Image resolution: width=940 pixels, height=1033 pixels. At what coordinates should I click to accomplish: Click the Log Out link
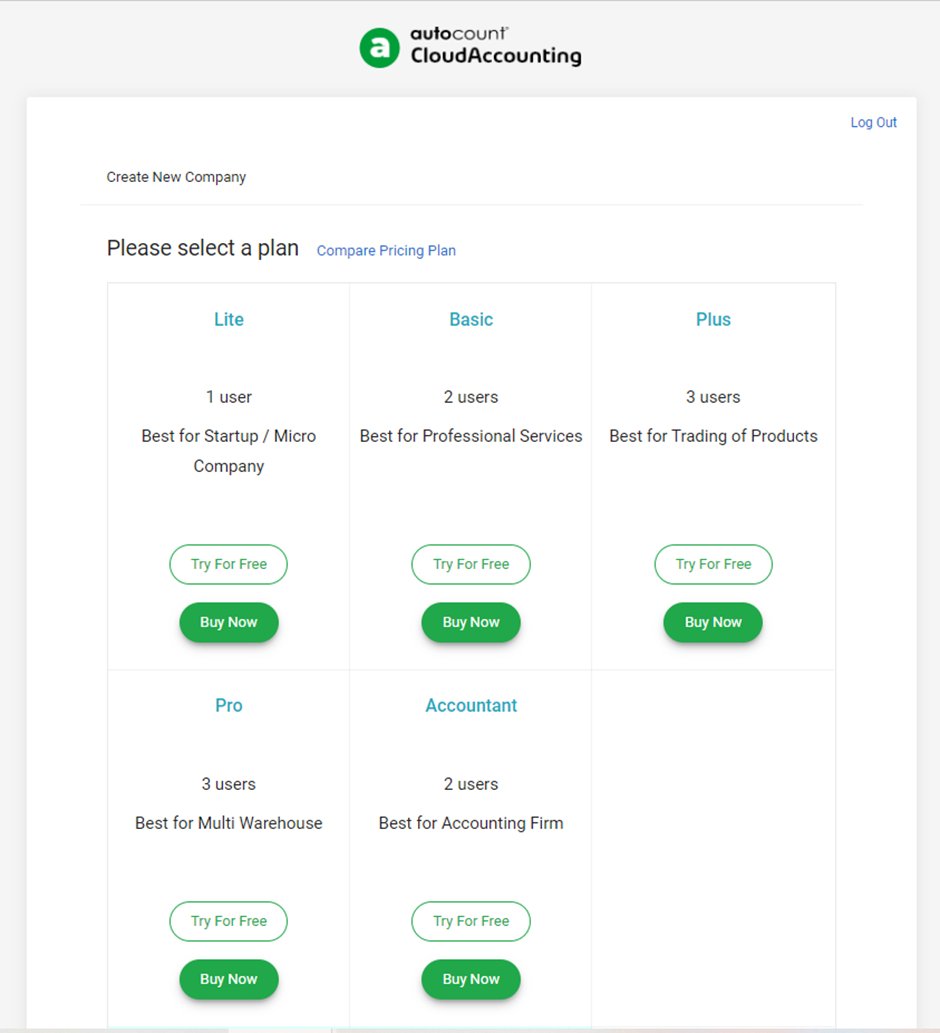coord(873,123)
